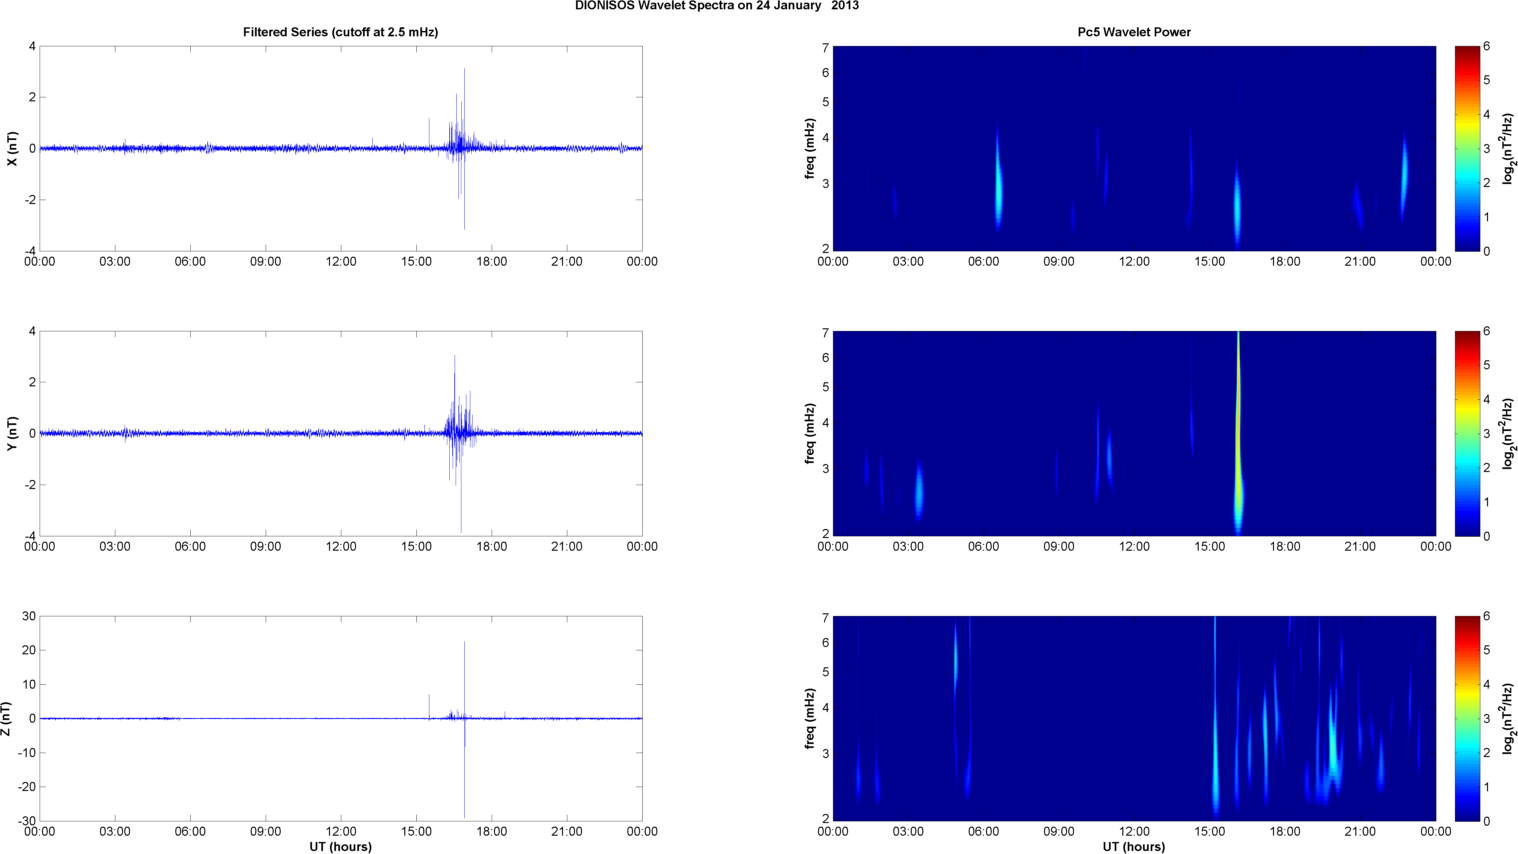This screenshot has height=854, width=1518.
Task: Click bright yellow streak in Y spectrogram
Action: (x=1238, y=432)
